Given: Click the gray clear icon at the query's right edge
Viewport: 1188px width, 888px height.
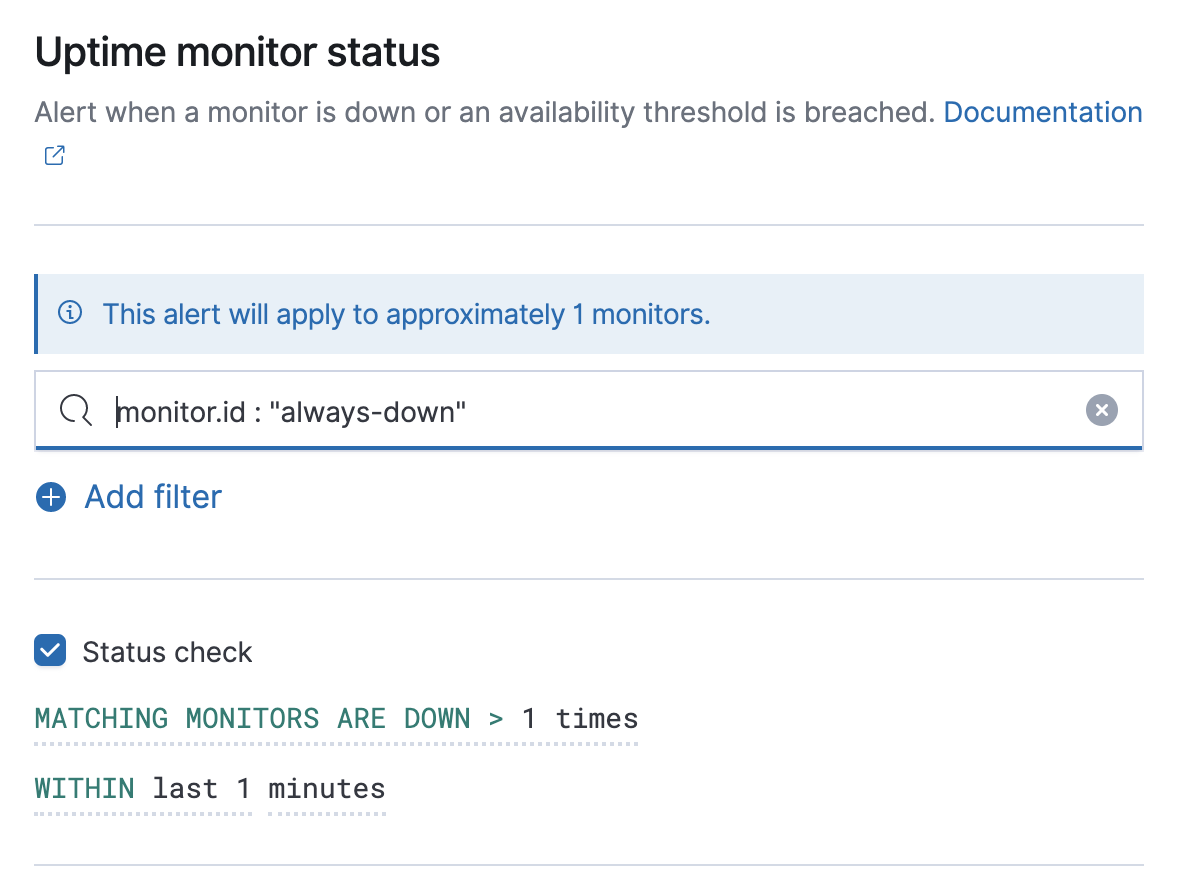Looking at the screenshot, I should point(1101,409).
